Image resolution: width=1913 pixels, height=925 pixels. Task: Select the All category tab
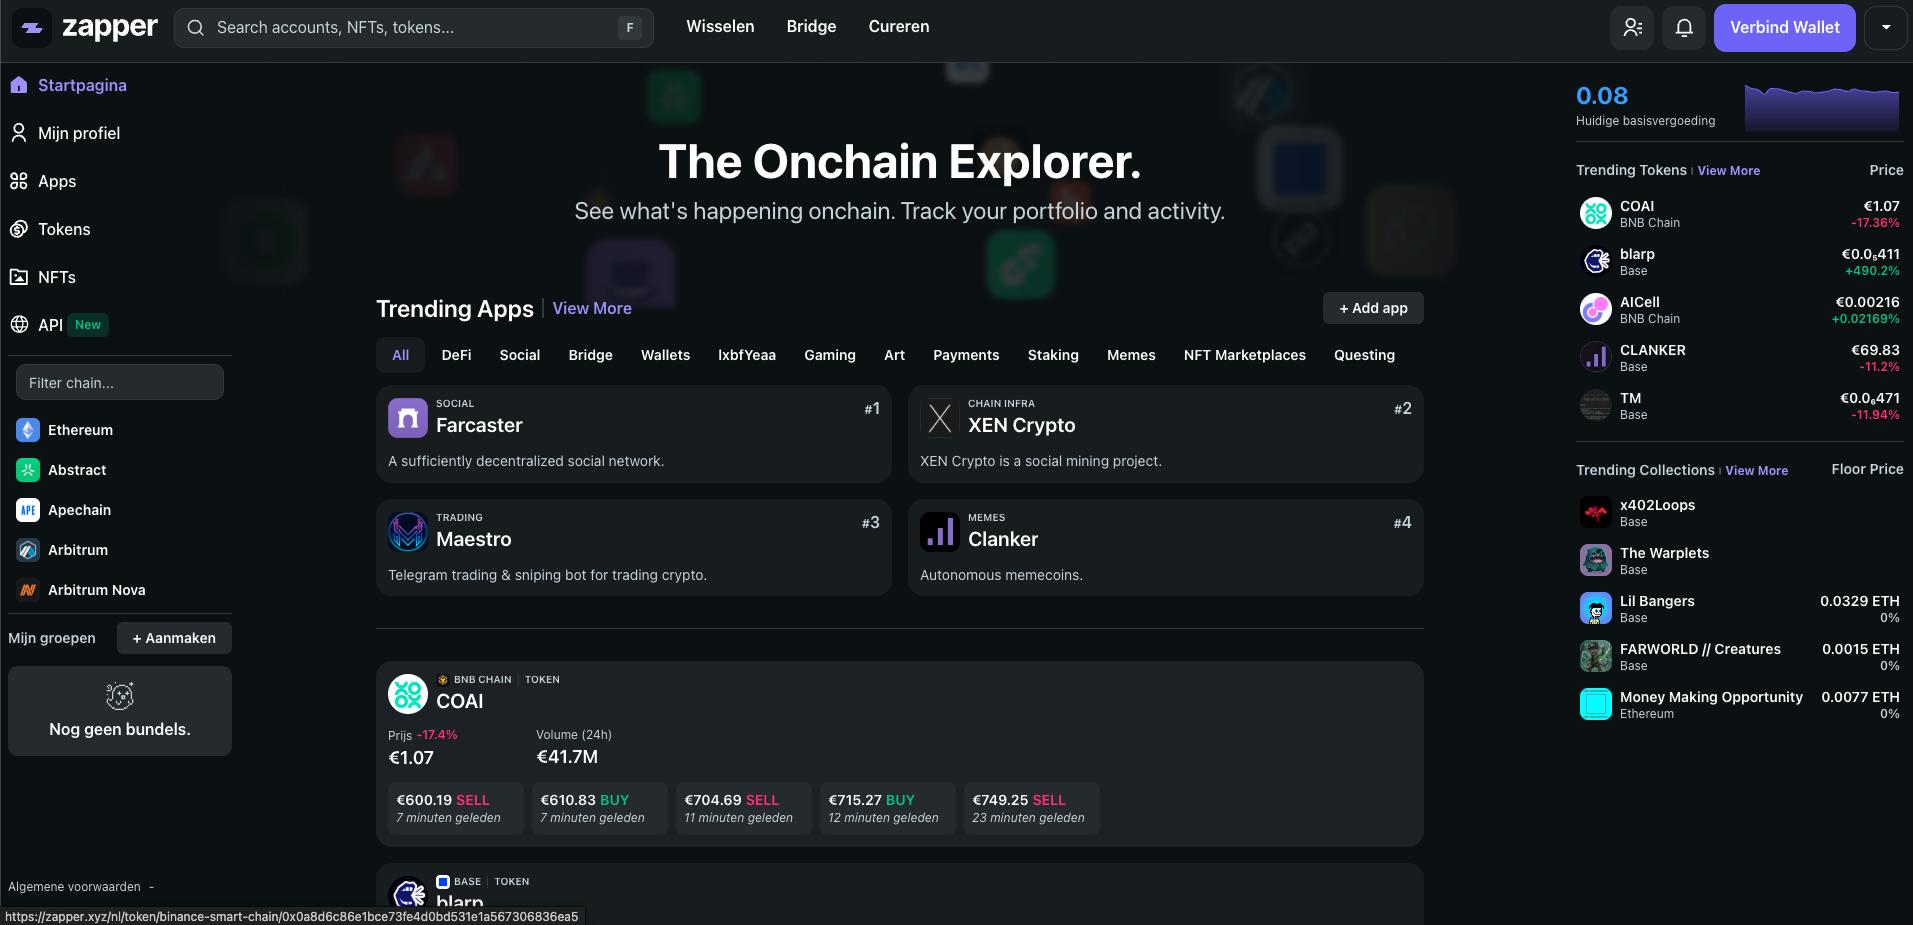(401, 355)
